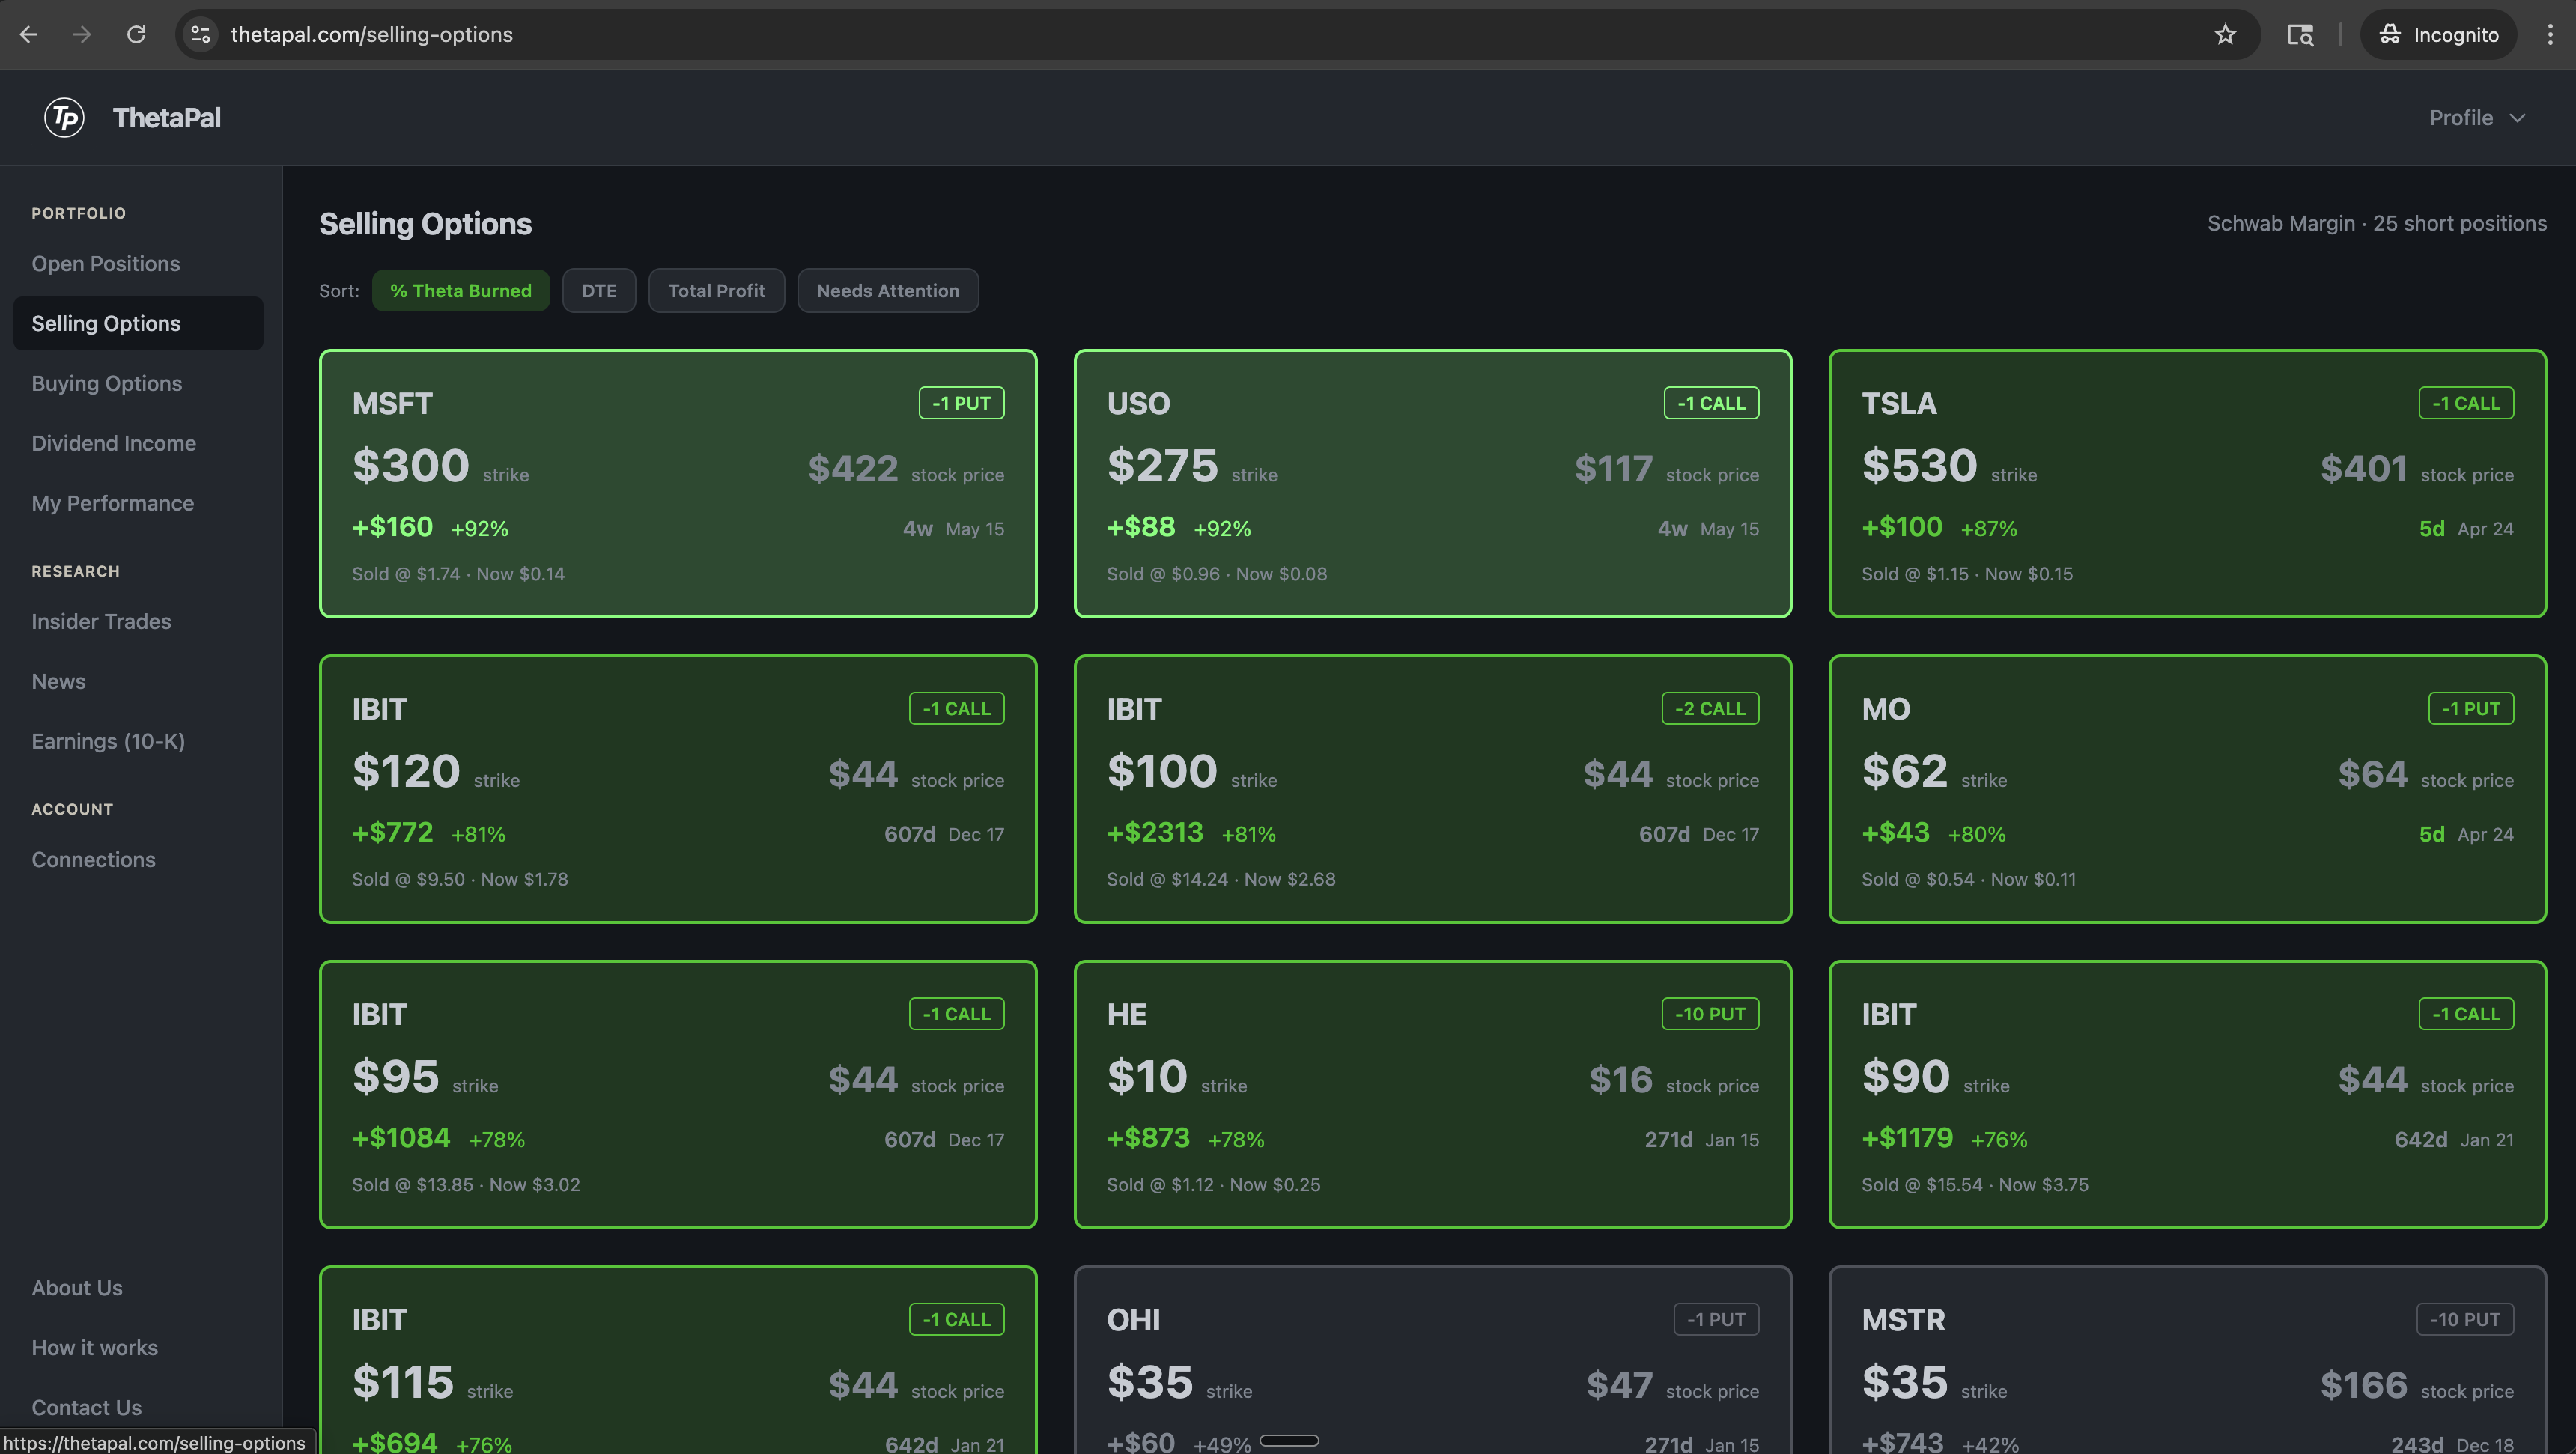The height and width of the screenshot is (1454, 2576).
Task: Sort positions by DTE
Action: [599, 291]
